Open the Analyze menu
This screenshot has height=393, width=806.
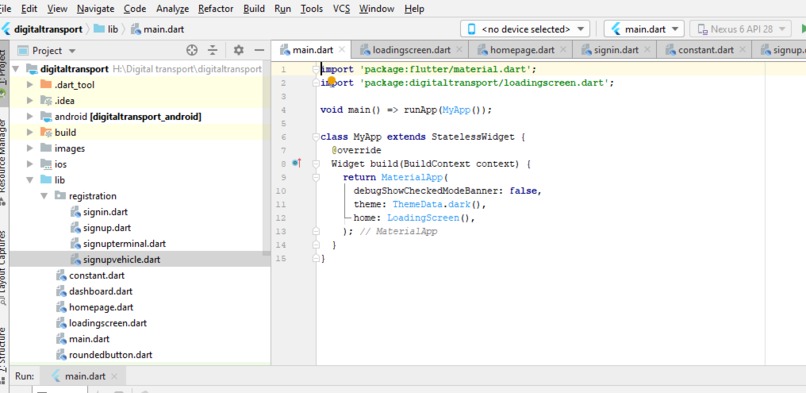pos(172,9)
